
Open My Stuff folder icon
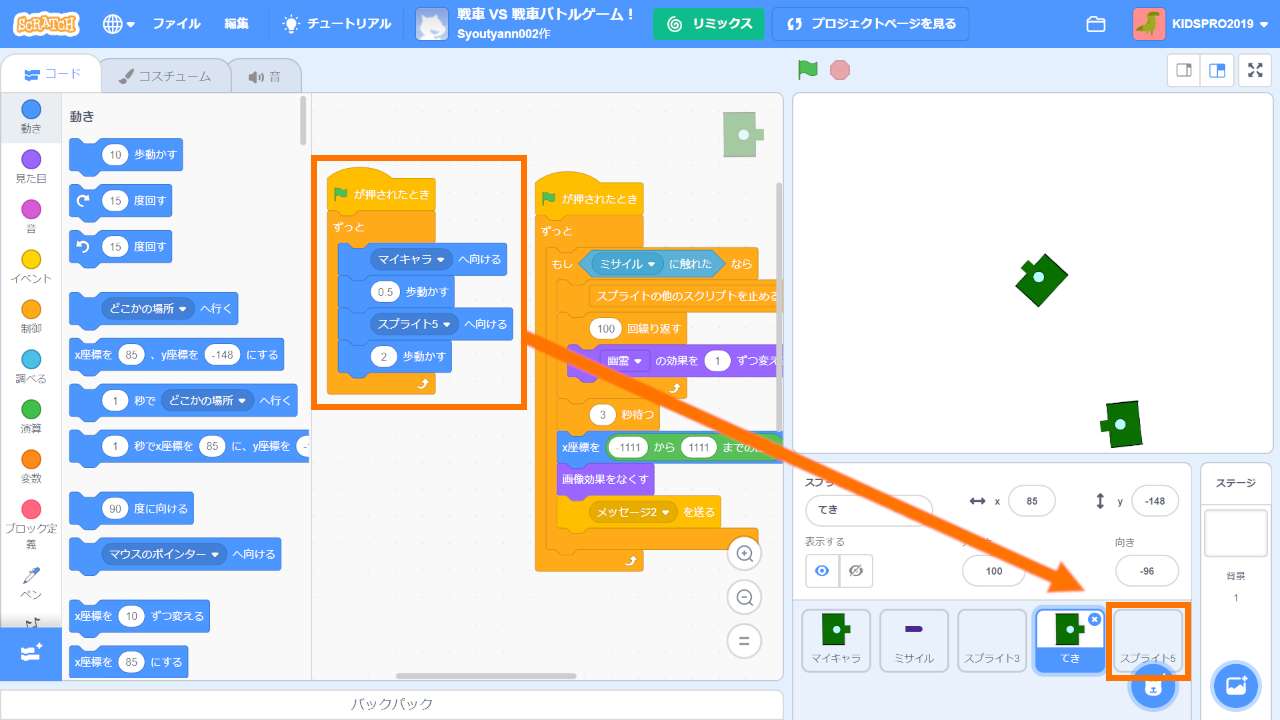[x=1095, y=24]
